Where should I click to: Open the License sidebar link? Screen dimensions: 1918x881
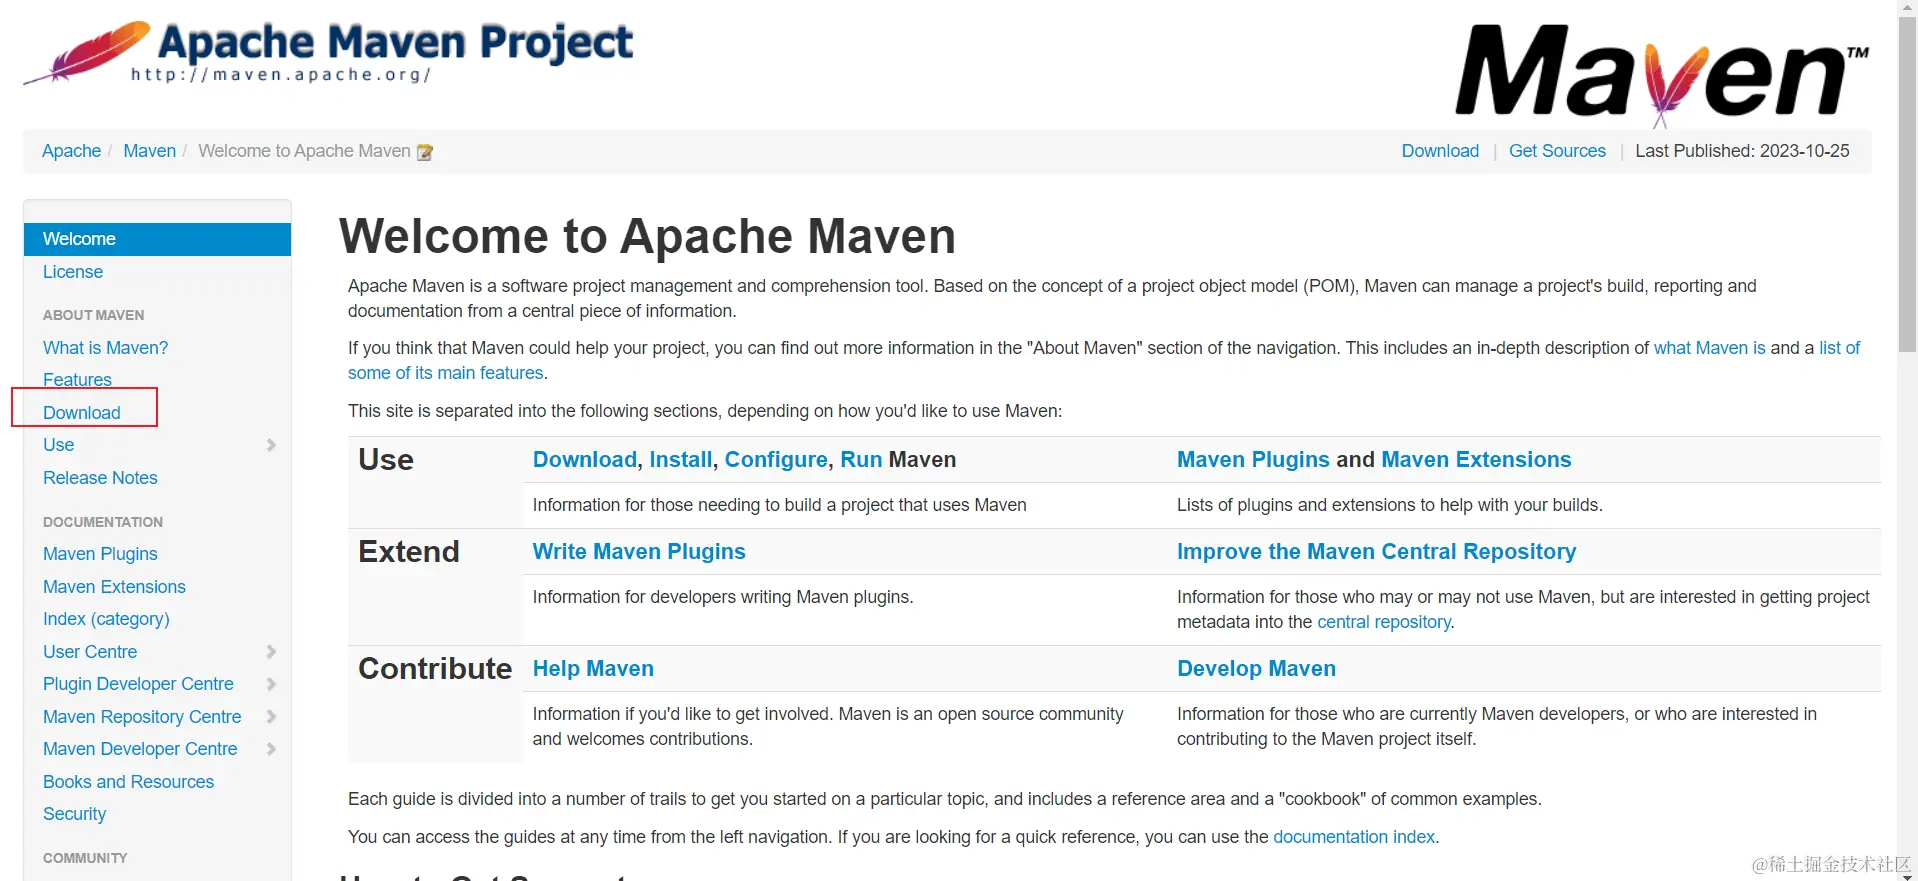point(73,272)
